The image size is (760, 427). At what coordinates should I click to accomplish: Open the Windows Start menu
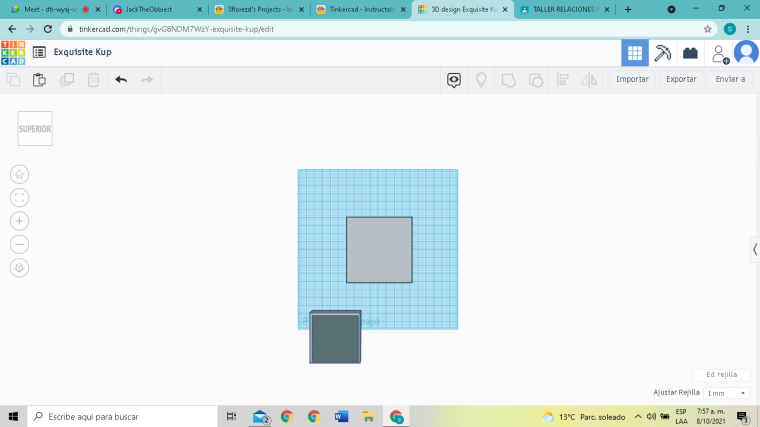(x=13, y=416)
